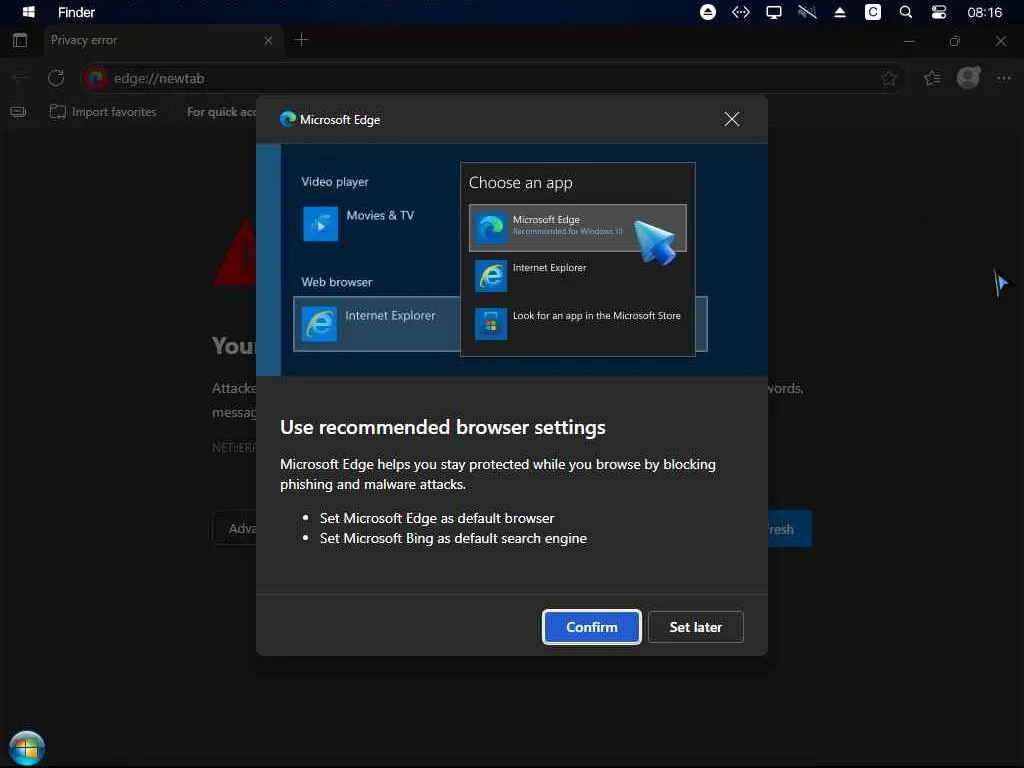The height and width of the screenshot is (768, 1024).
Task: Click 'Set Microsoft Bing as default search engine' text
Action: coord(453,538)
